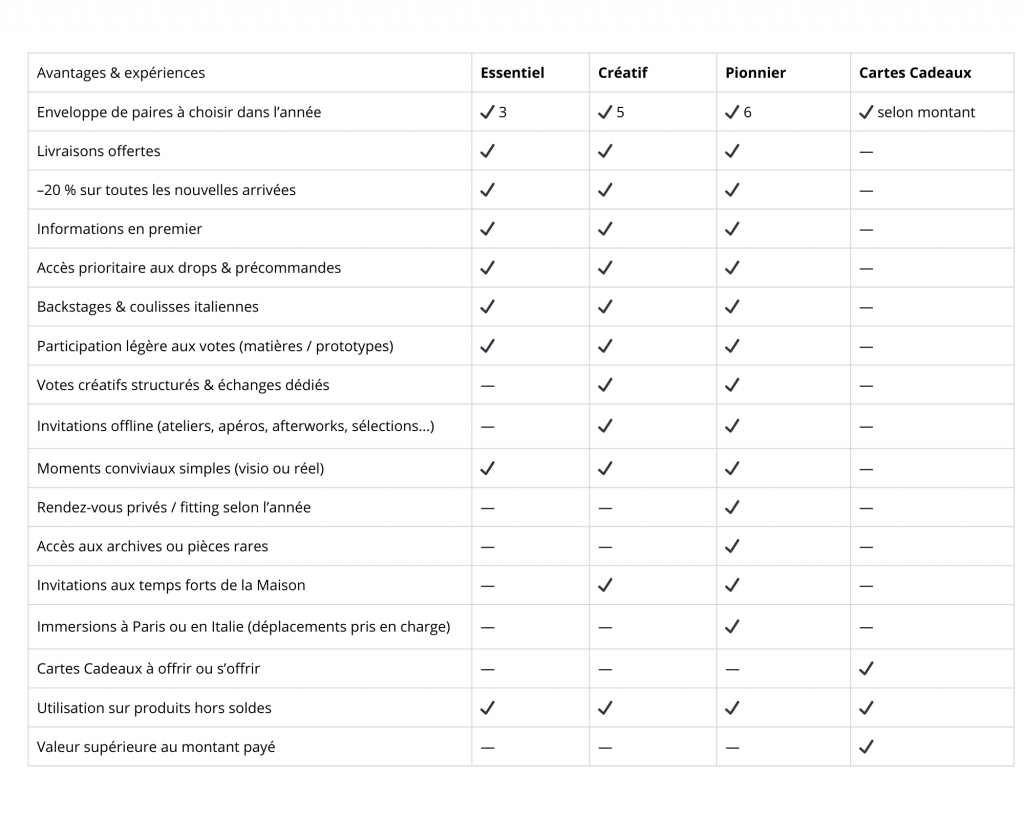Click Cartes Cadeaux checkmark for Valeur supérieure

click(x=866, y=746)
